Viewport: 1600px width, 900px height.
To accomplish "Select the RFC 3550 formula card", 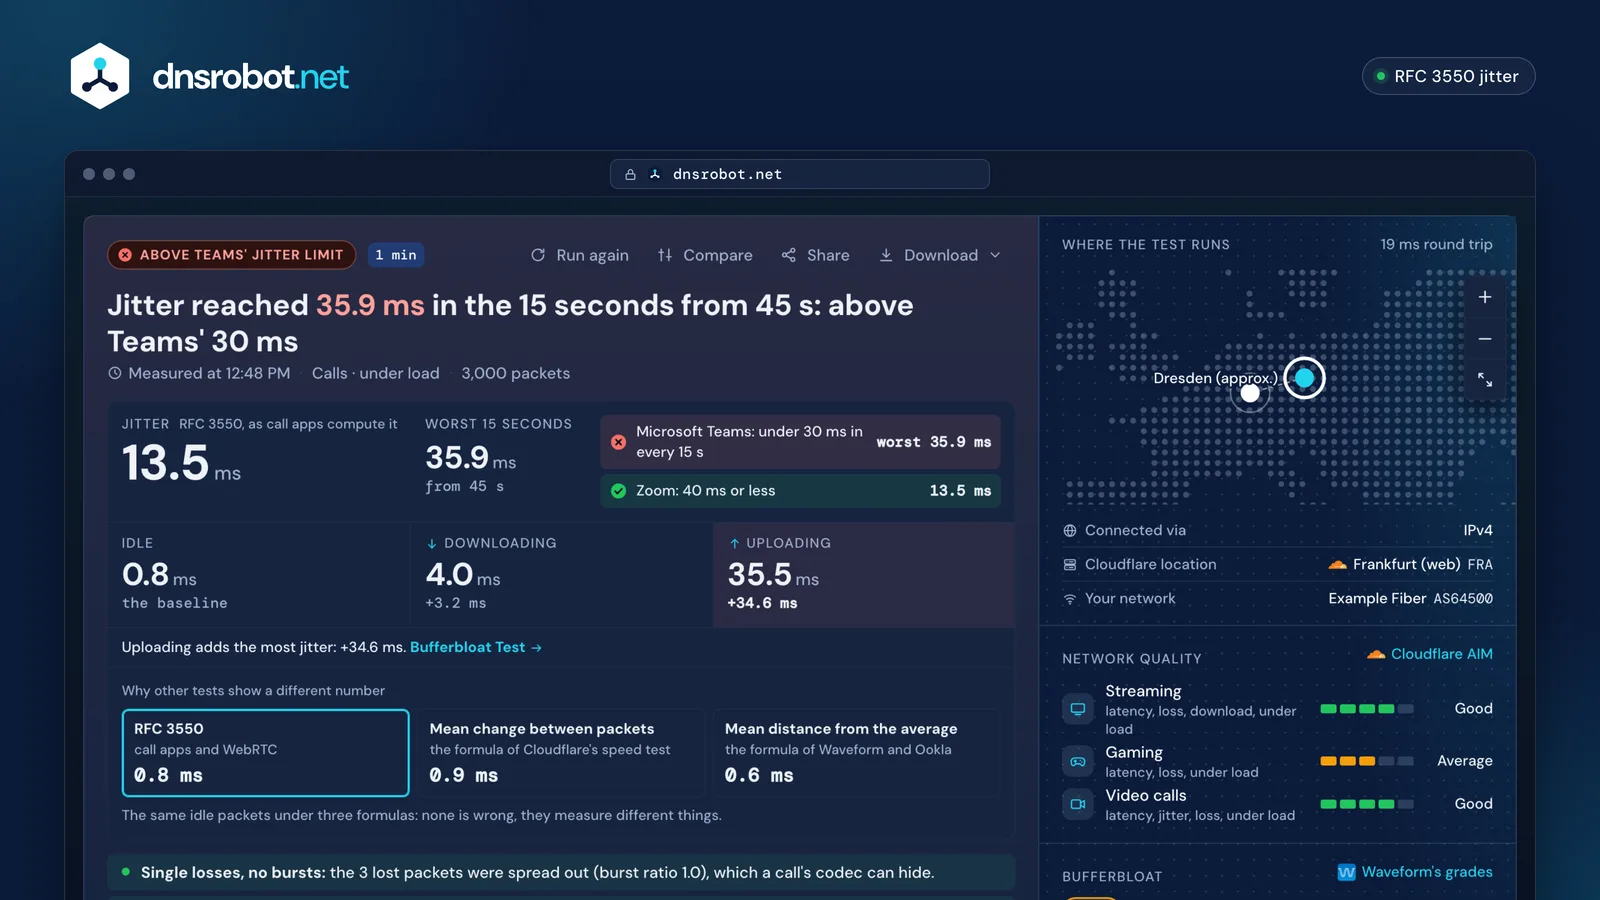I will (265, 753).
